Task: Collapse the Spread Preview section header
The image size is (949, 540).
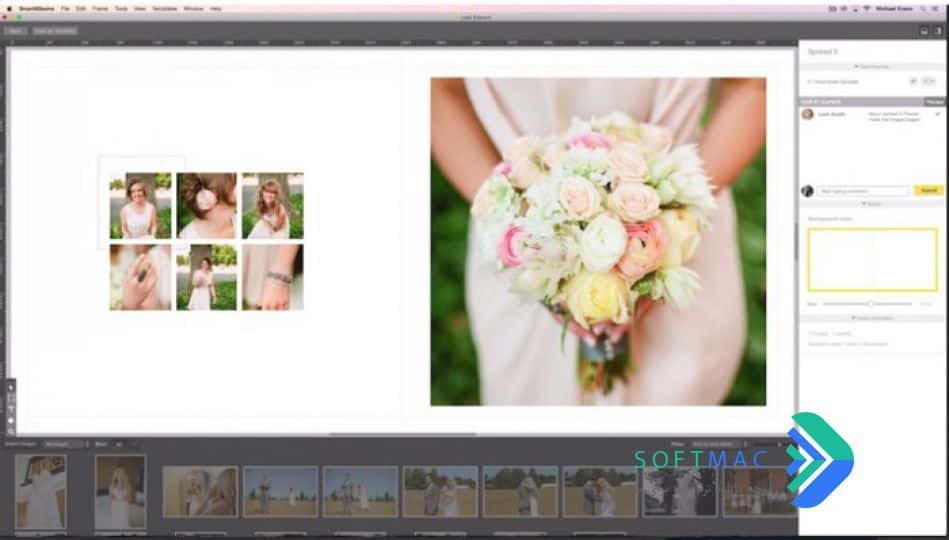Action: point(872,67)
